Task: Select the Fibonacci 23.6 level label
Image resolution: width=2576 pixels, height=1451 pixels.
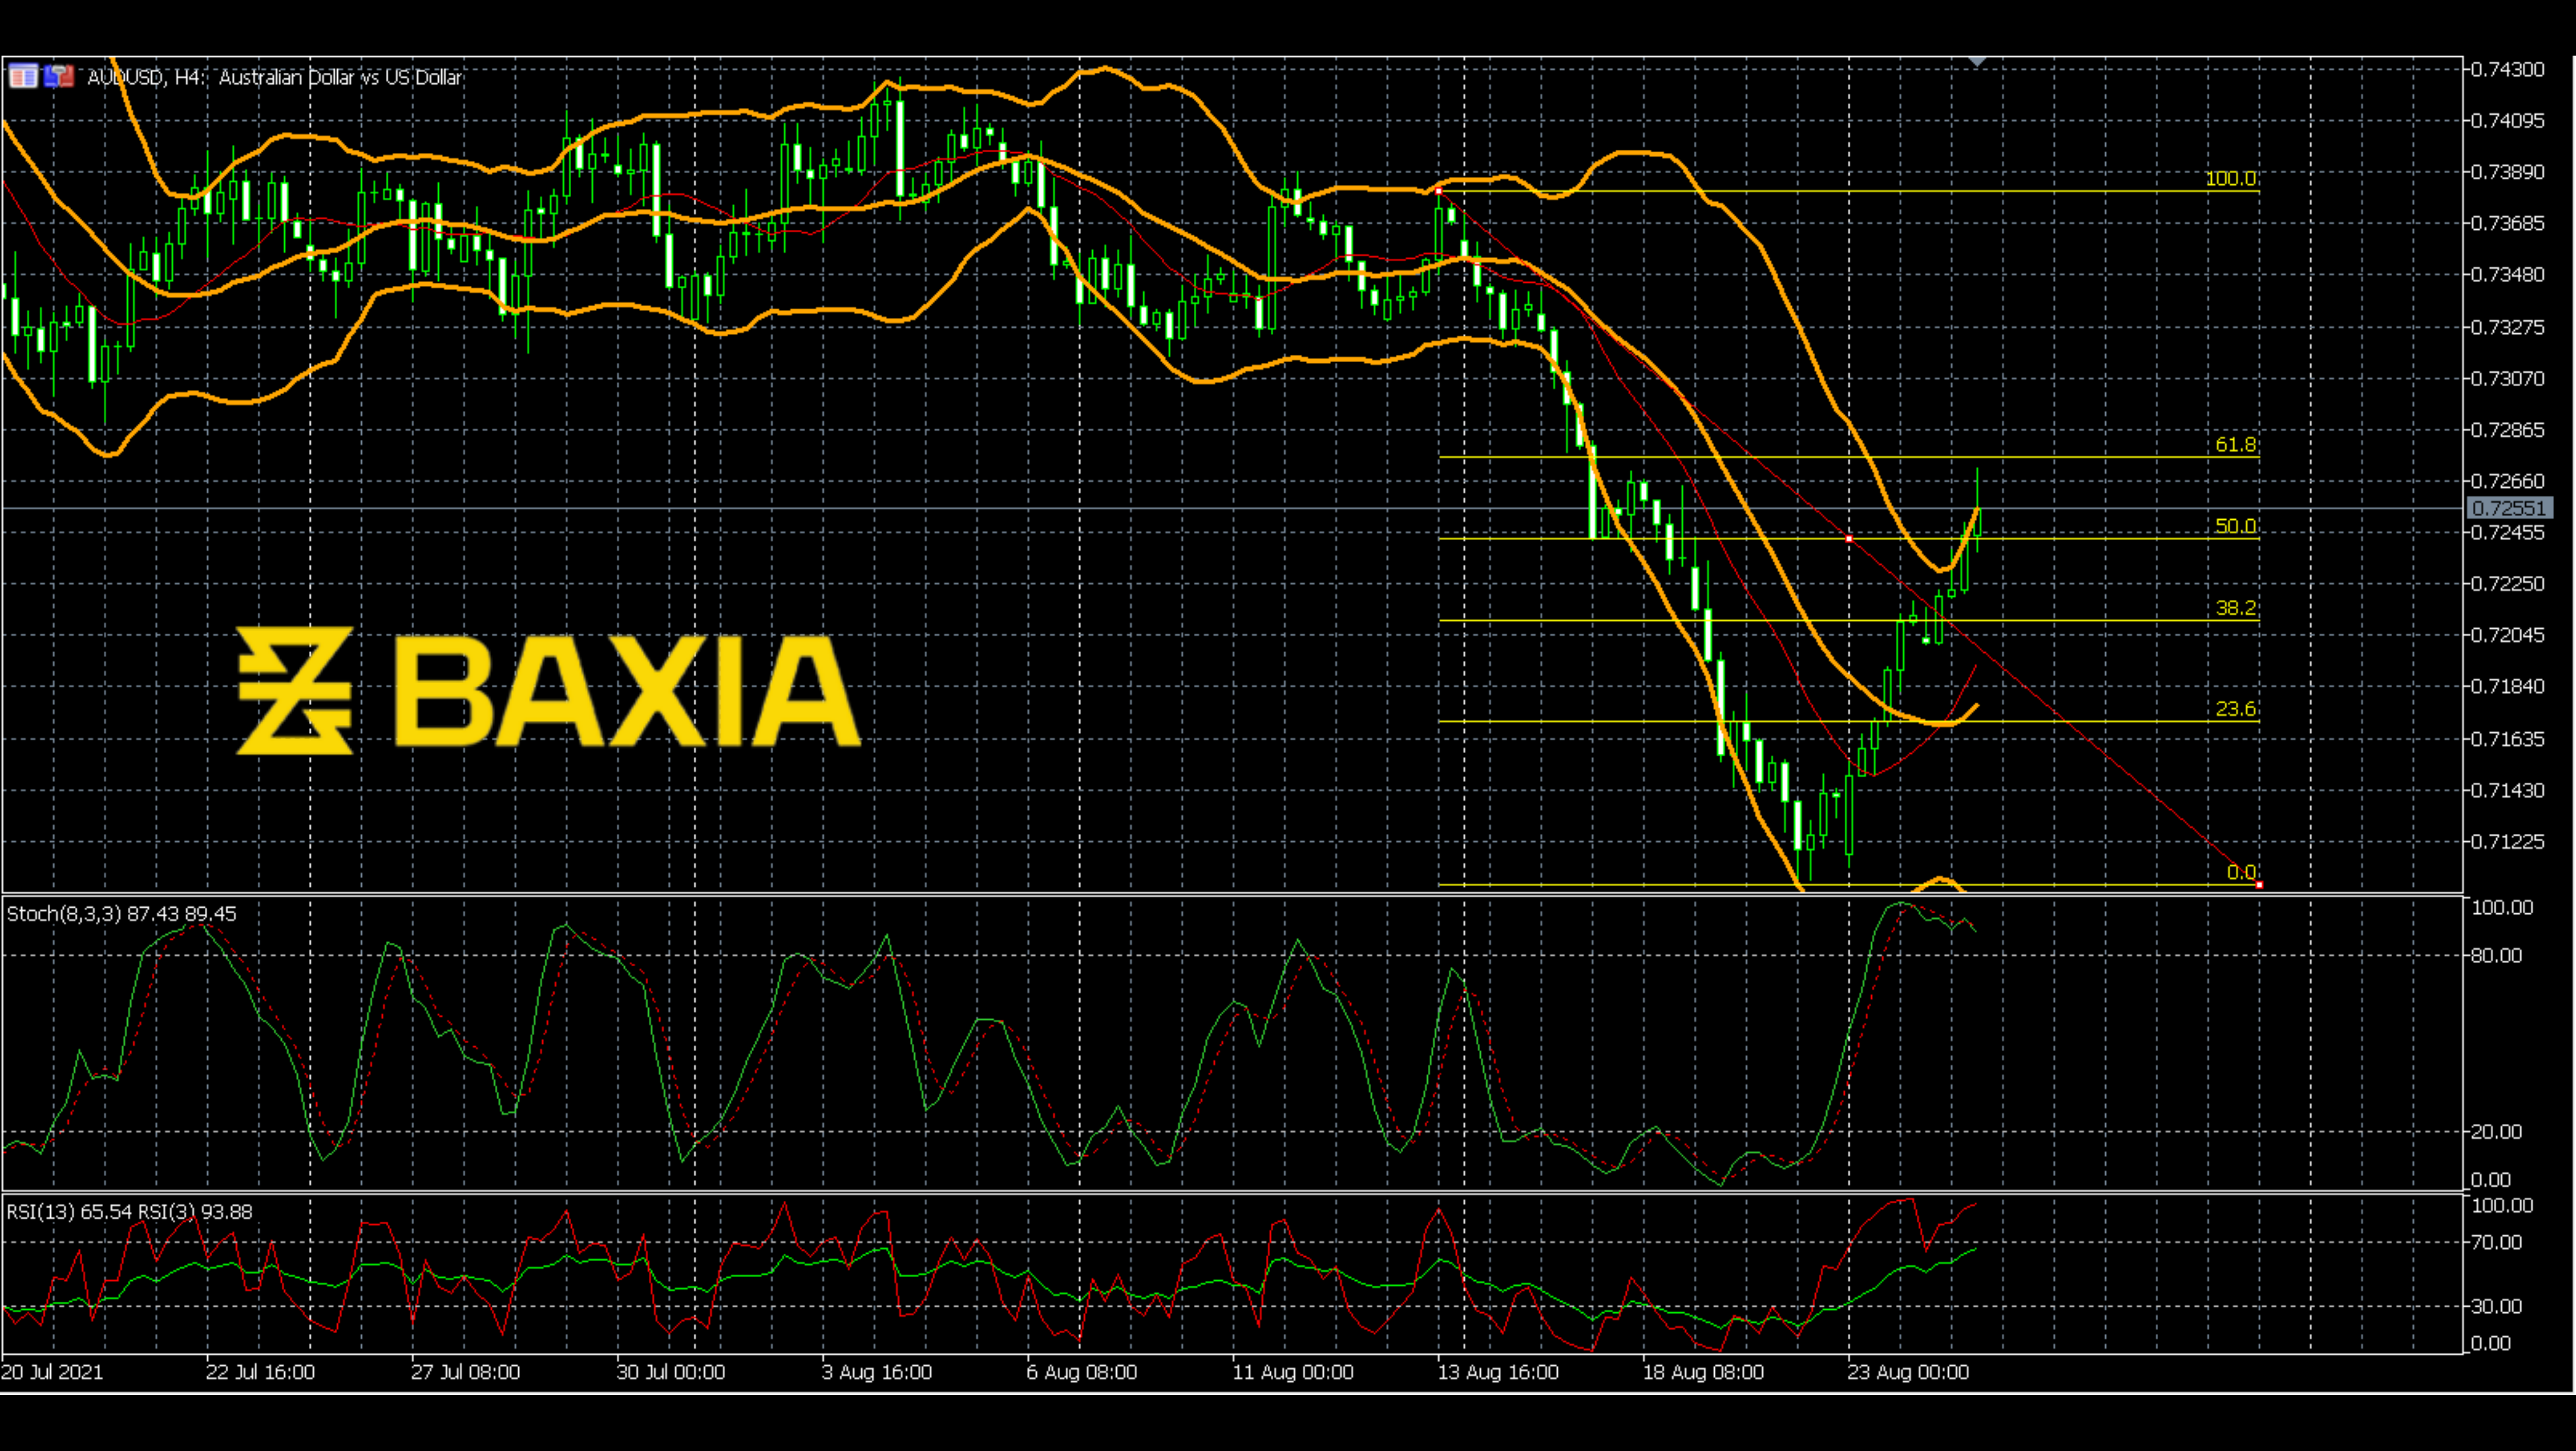Action: [2236, 709]
